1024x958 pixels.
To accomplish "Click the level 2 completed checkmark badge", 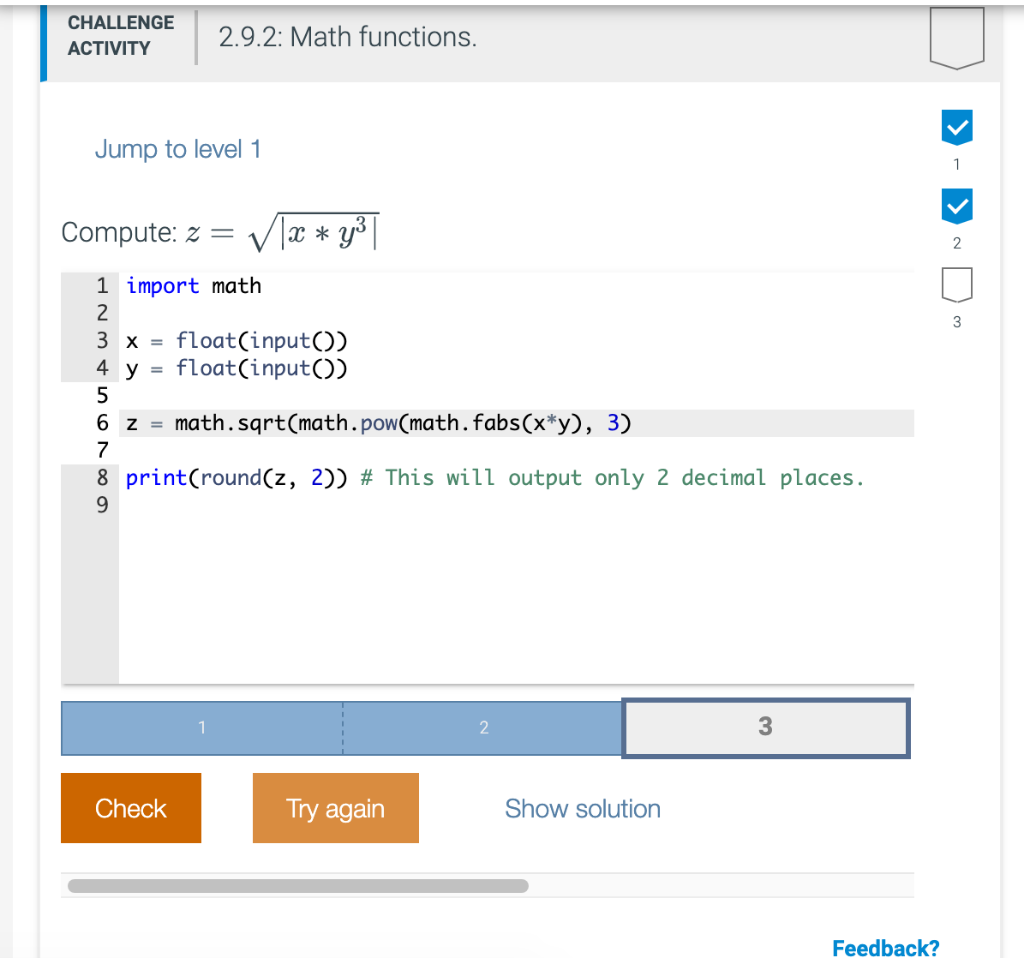I will [957, 206].
